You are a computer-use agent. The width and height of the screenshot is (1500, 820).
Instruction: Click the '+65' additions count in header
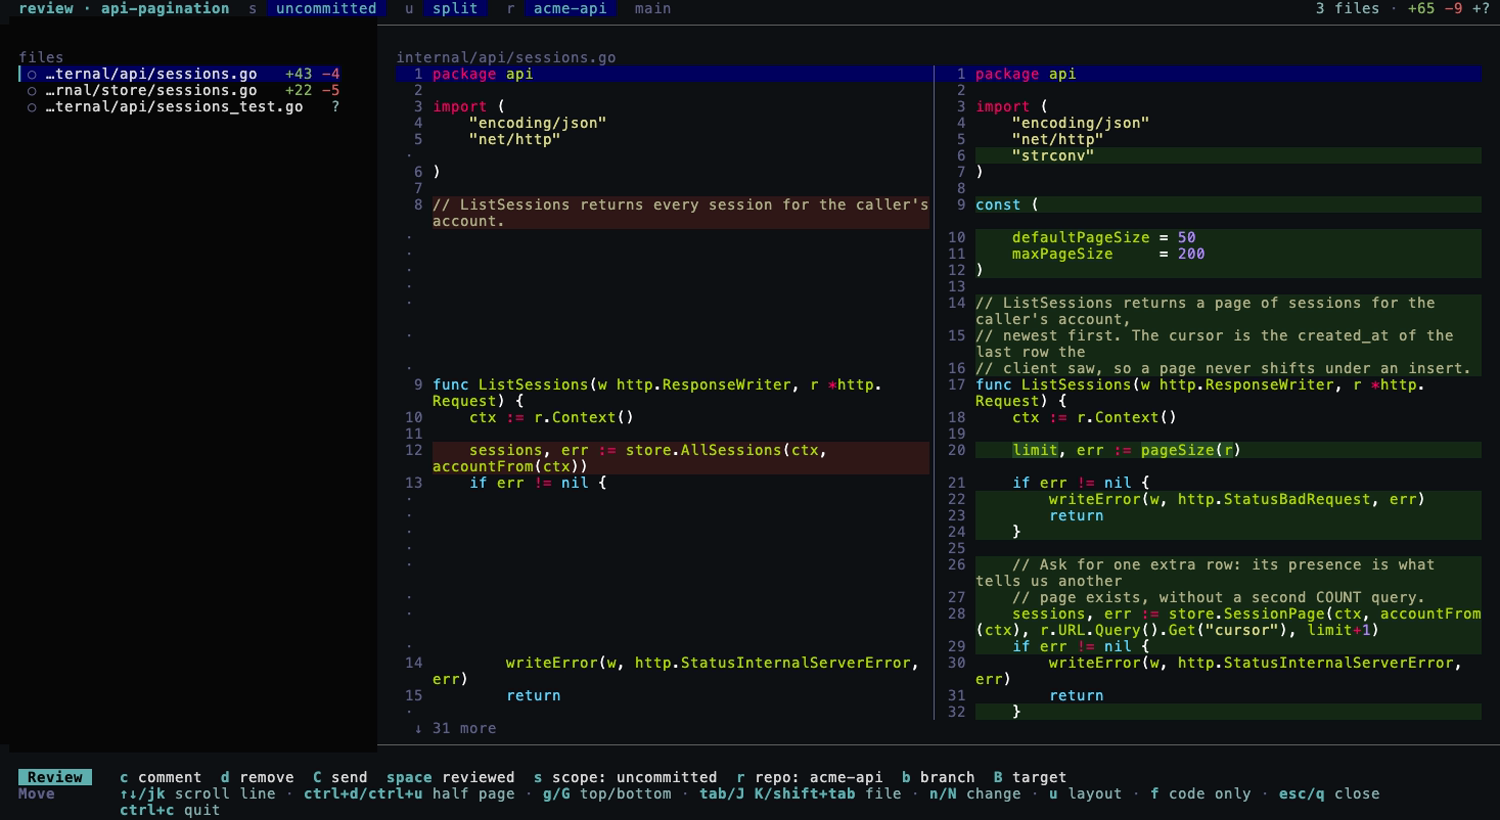tap(1421, 9)
